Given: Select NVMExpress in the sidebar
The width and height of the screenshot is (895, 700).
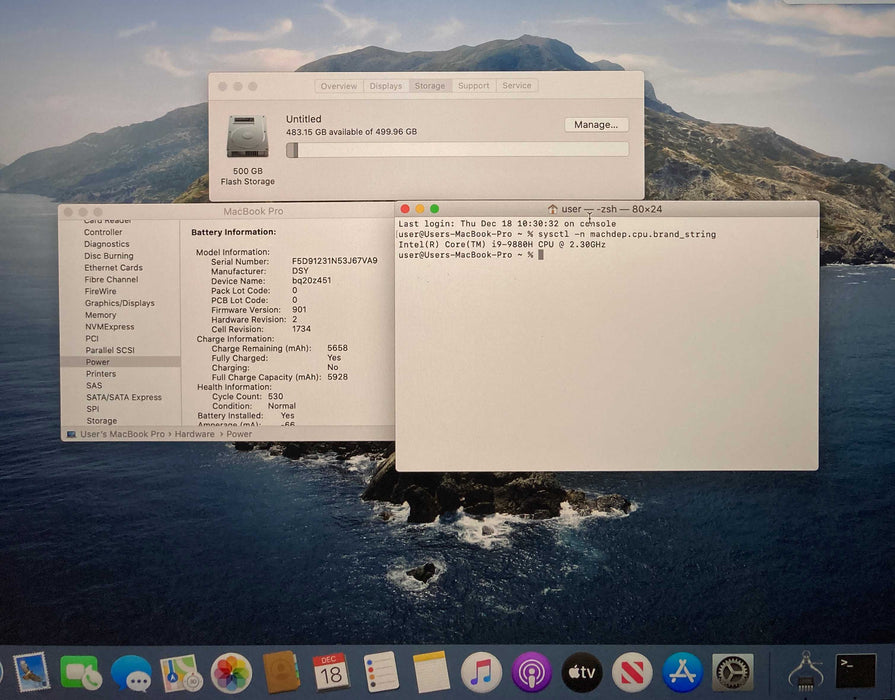Looking at the screenshot, I should click(110, 327).
